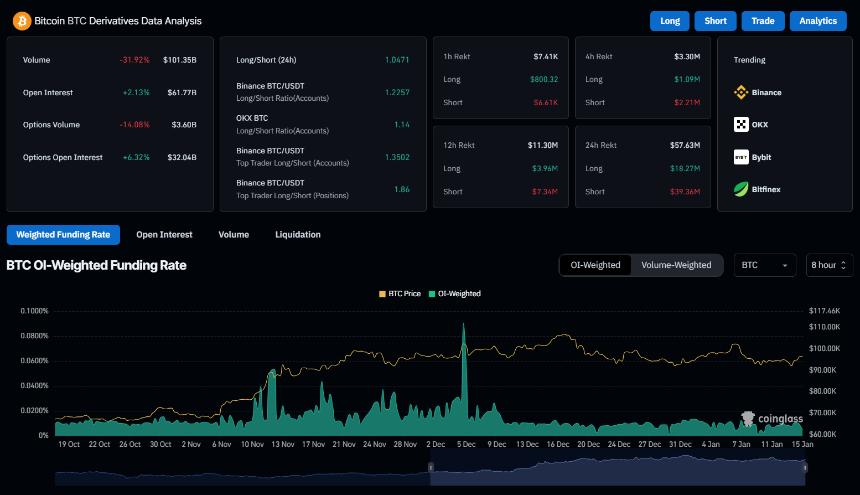Open the Trade button
Image resolution: width=860 pixels, height=495 pixels.
[763, 21]
